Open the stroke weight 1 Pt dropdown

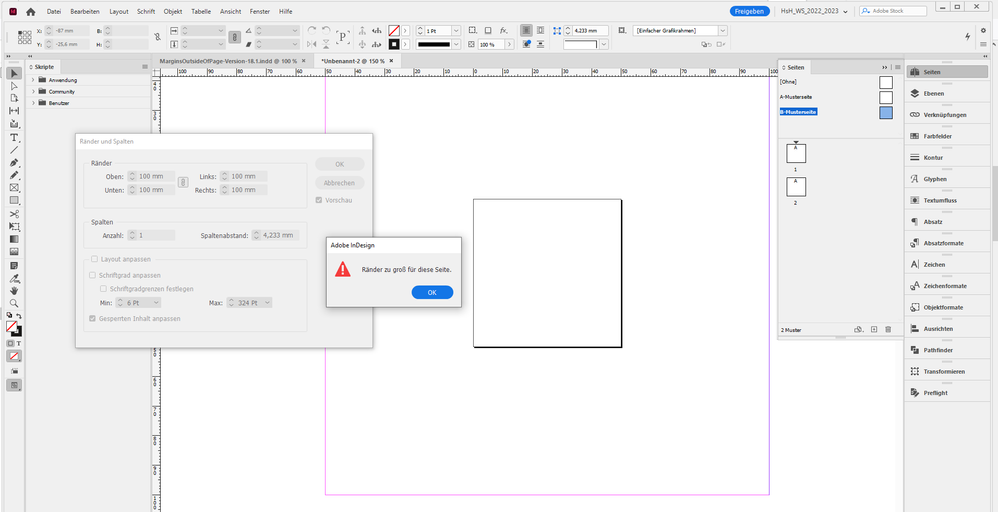(456, 31)
